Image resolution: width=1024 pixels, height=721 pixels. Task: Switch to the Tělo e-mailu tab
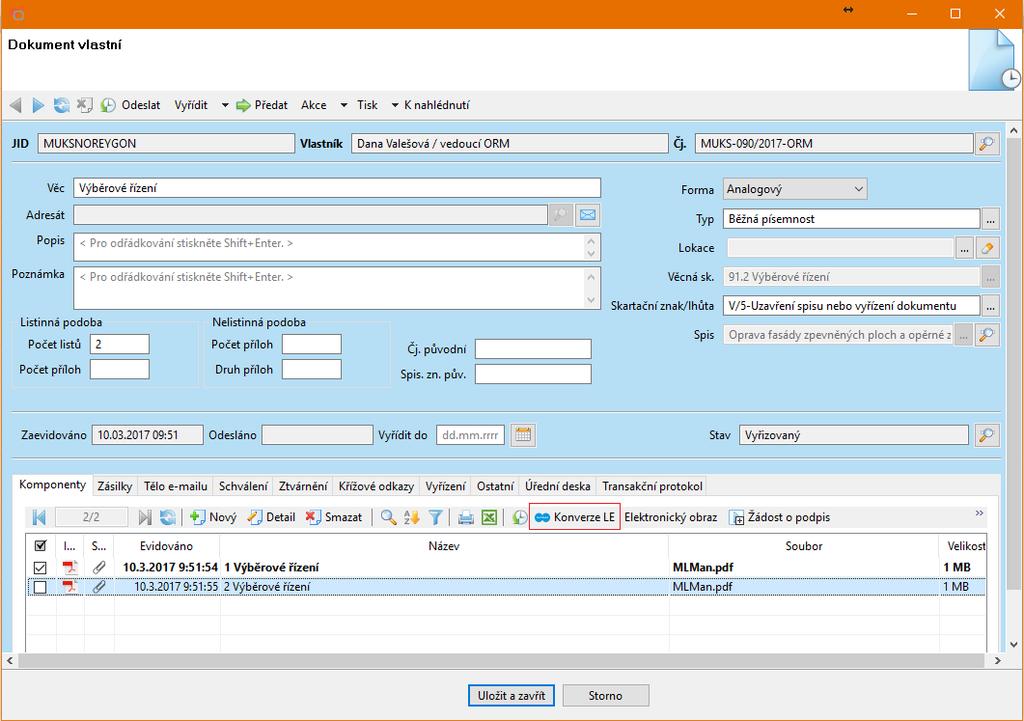click(176, 487)
